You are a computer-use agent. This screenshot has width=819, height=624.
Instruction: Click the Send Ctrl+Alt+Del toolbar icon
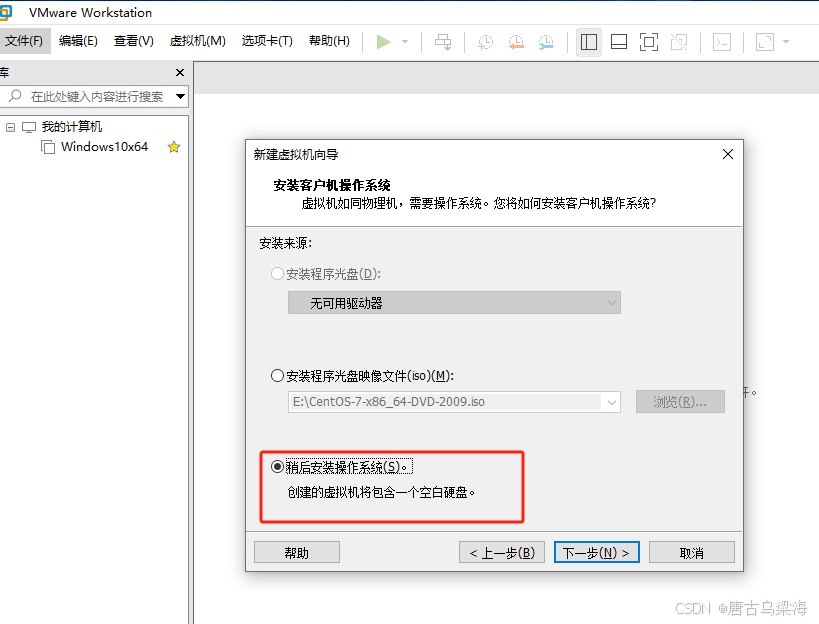tap(443, 42)
